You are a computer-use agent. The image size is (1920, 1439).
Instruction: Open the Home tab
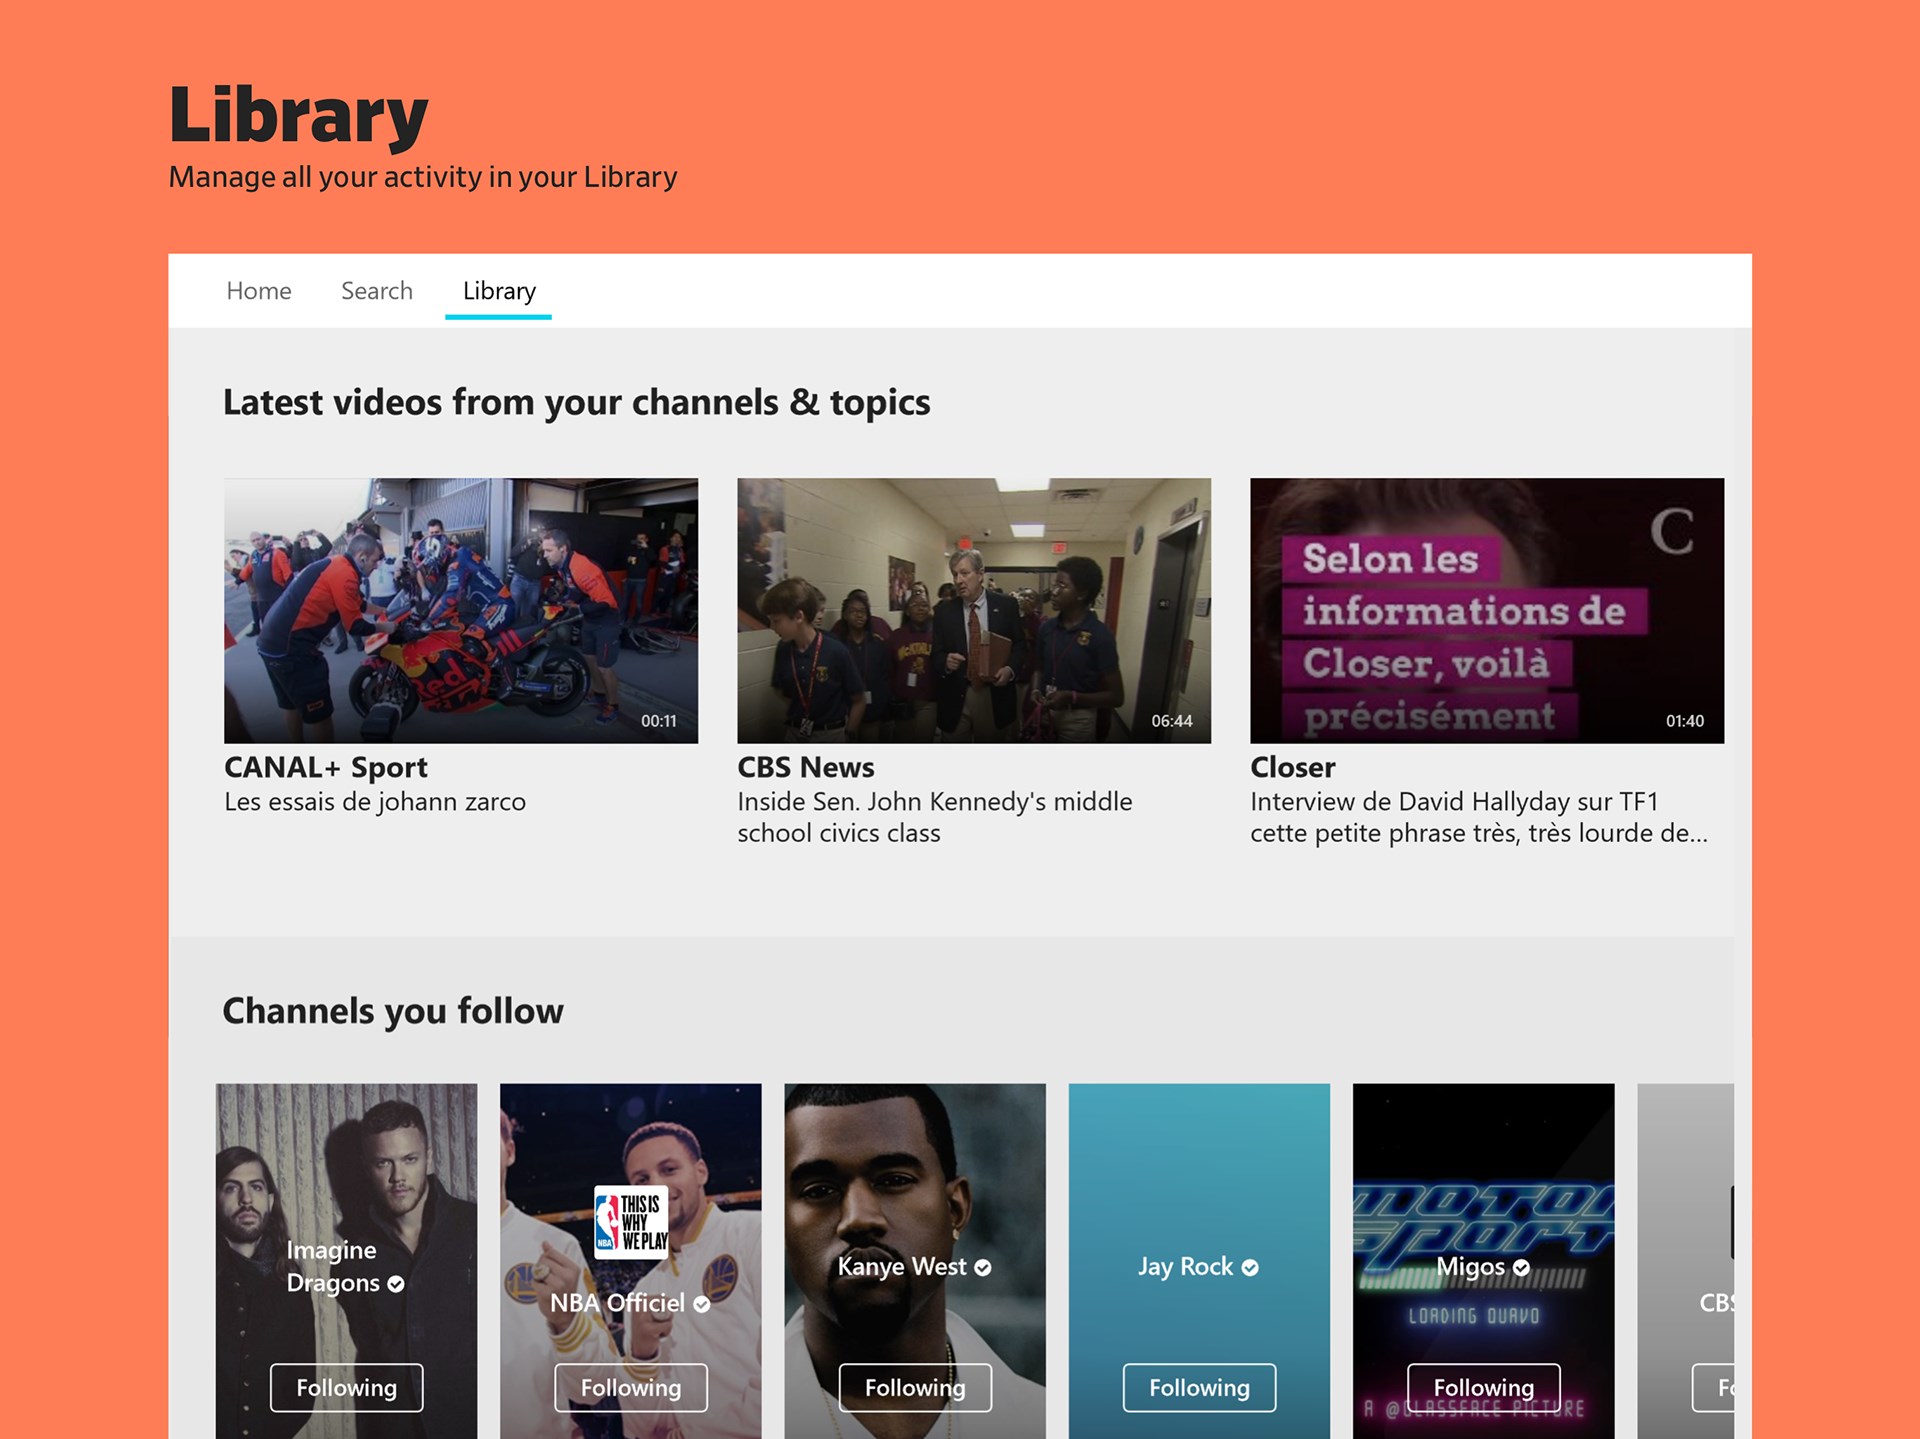click(259, 291)
